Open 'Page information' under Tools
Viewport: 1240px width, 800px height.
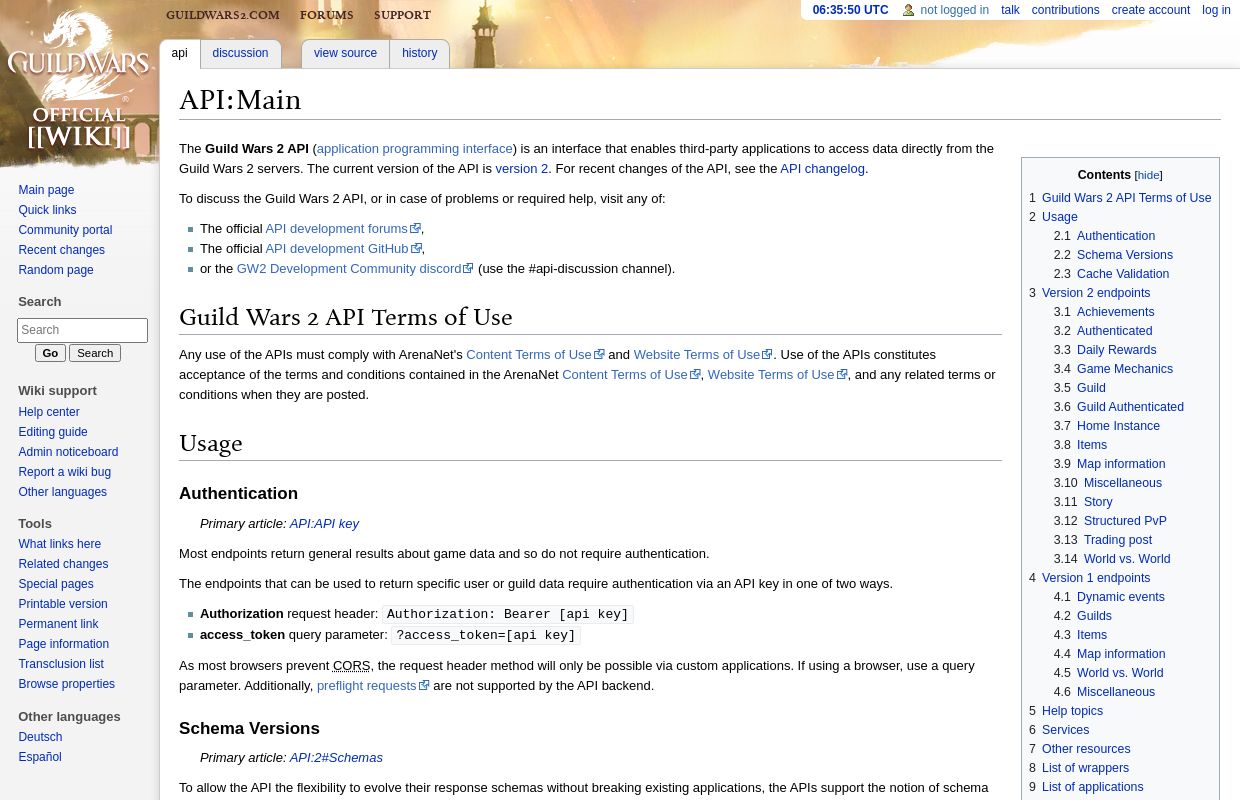pyautogui.click(x=63, y=644)
